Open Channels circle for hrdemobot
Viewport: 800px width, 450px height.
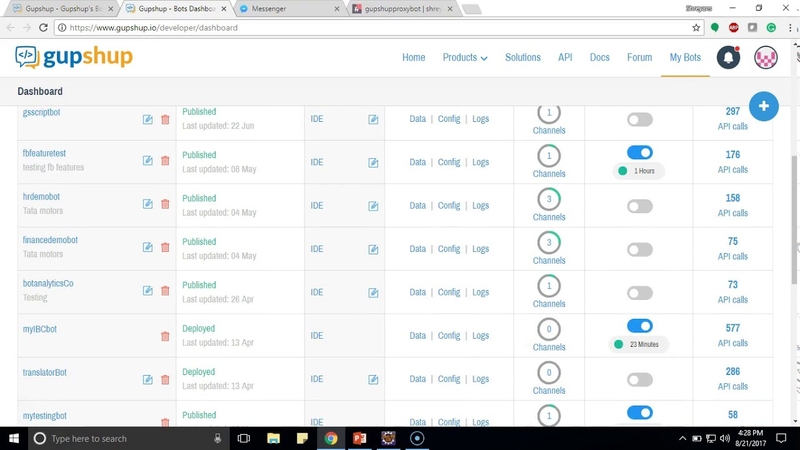549,199
